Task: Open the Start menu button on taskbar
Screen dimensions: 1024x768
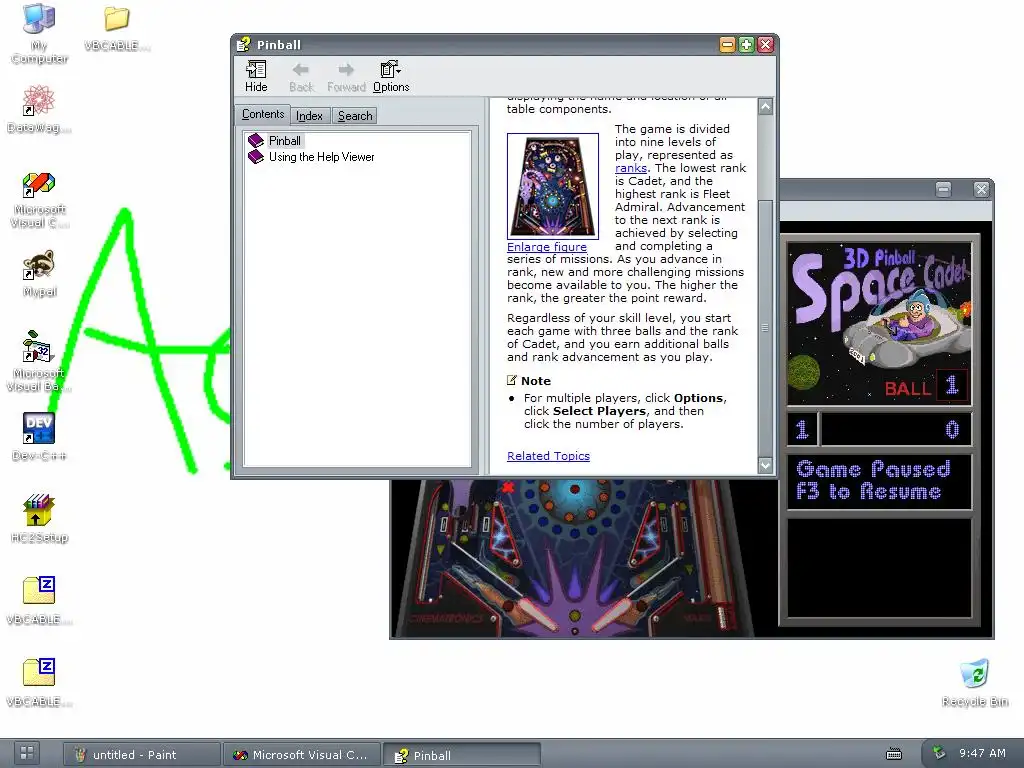Action: [27, 752]
